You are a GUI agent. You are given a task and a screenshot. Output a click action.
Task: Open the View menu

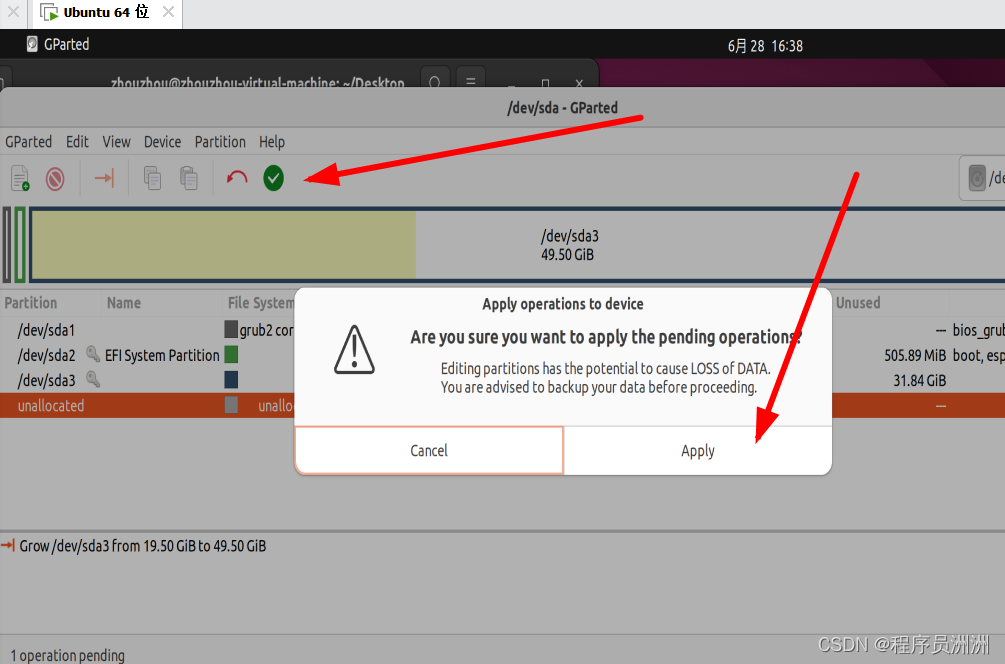pos(116,142)
